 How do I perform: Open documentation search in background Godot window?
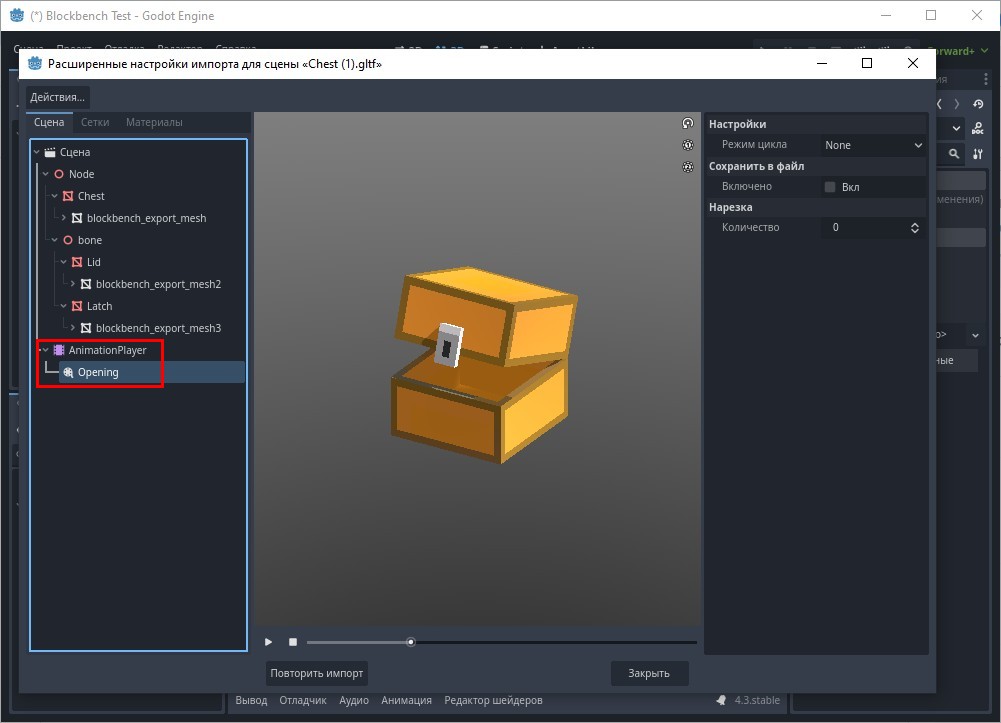tap(977, 128)
